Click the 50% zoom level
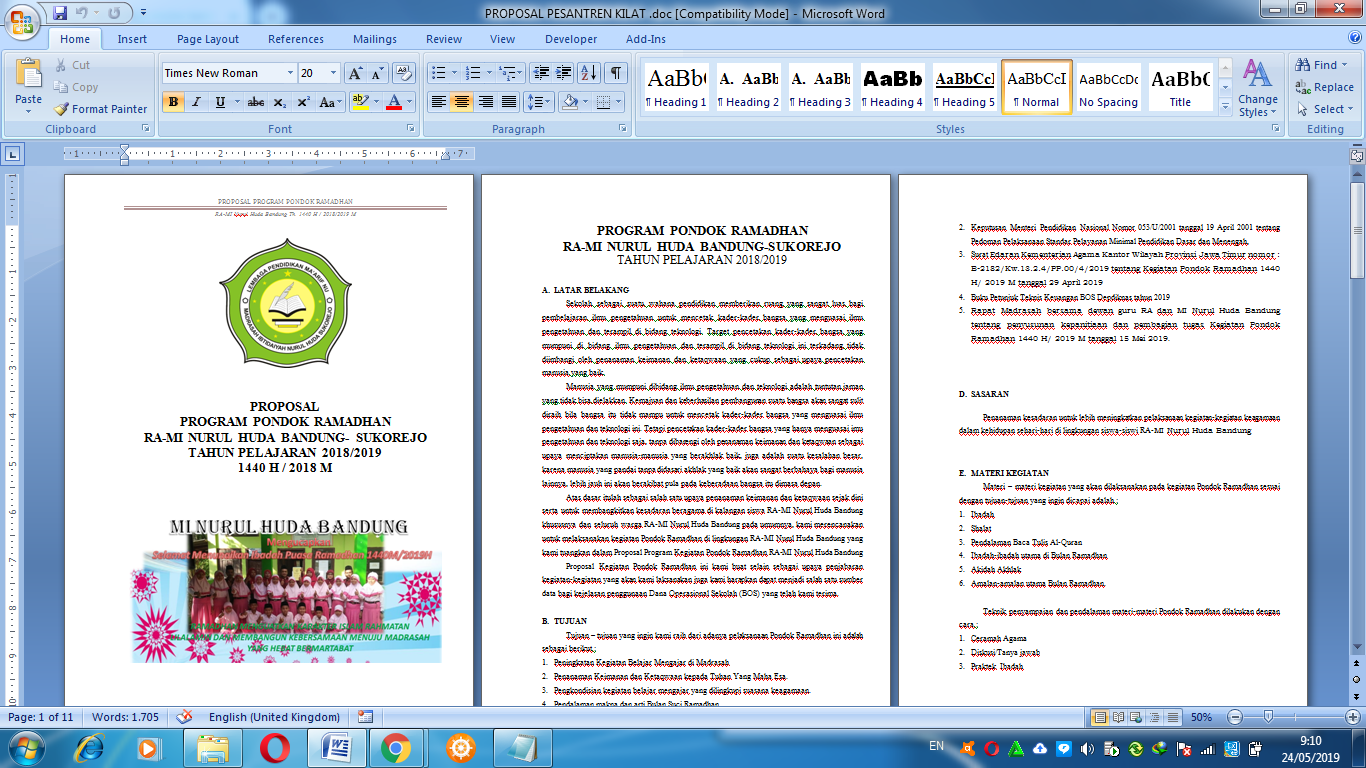The height and width of the screenshot is (768, 1366). pos(1201,717)
